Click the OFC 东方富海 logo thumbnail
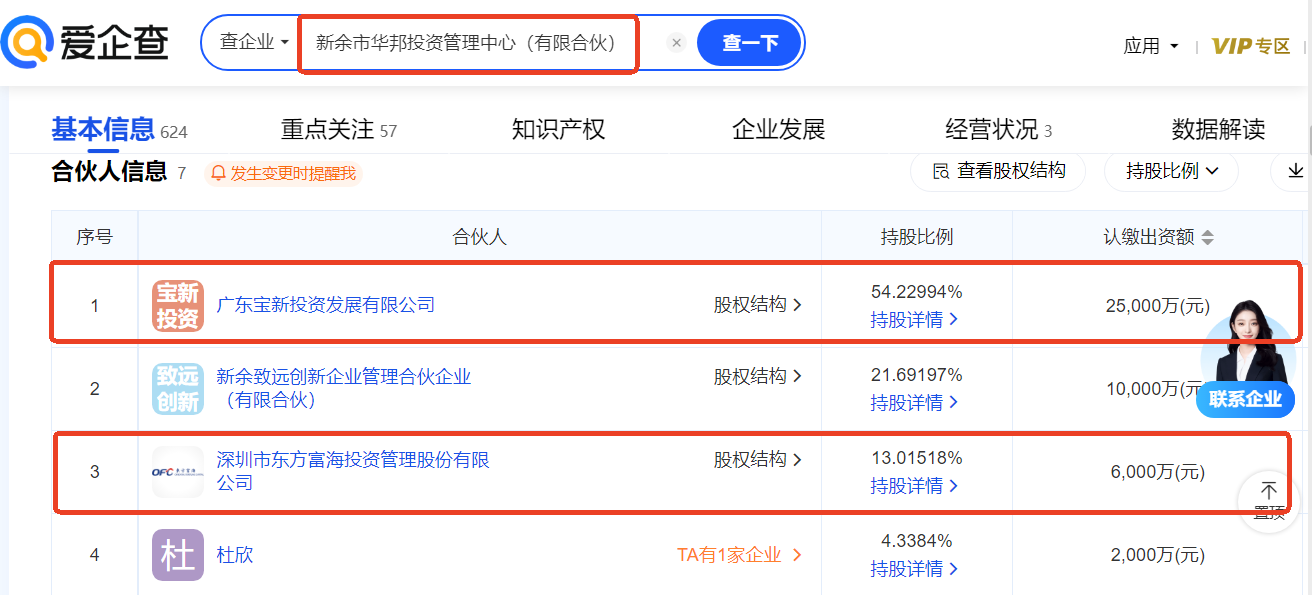The height and width of the screenshot is (595, 1312). 178,471
